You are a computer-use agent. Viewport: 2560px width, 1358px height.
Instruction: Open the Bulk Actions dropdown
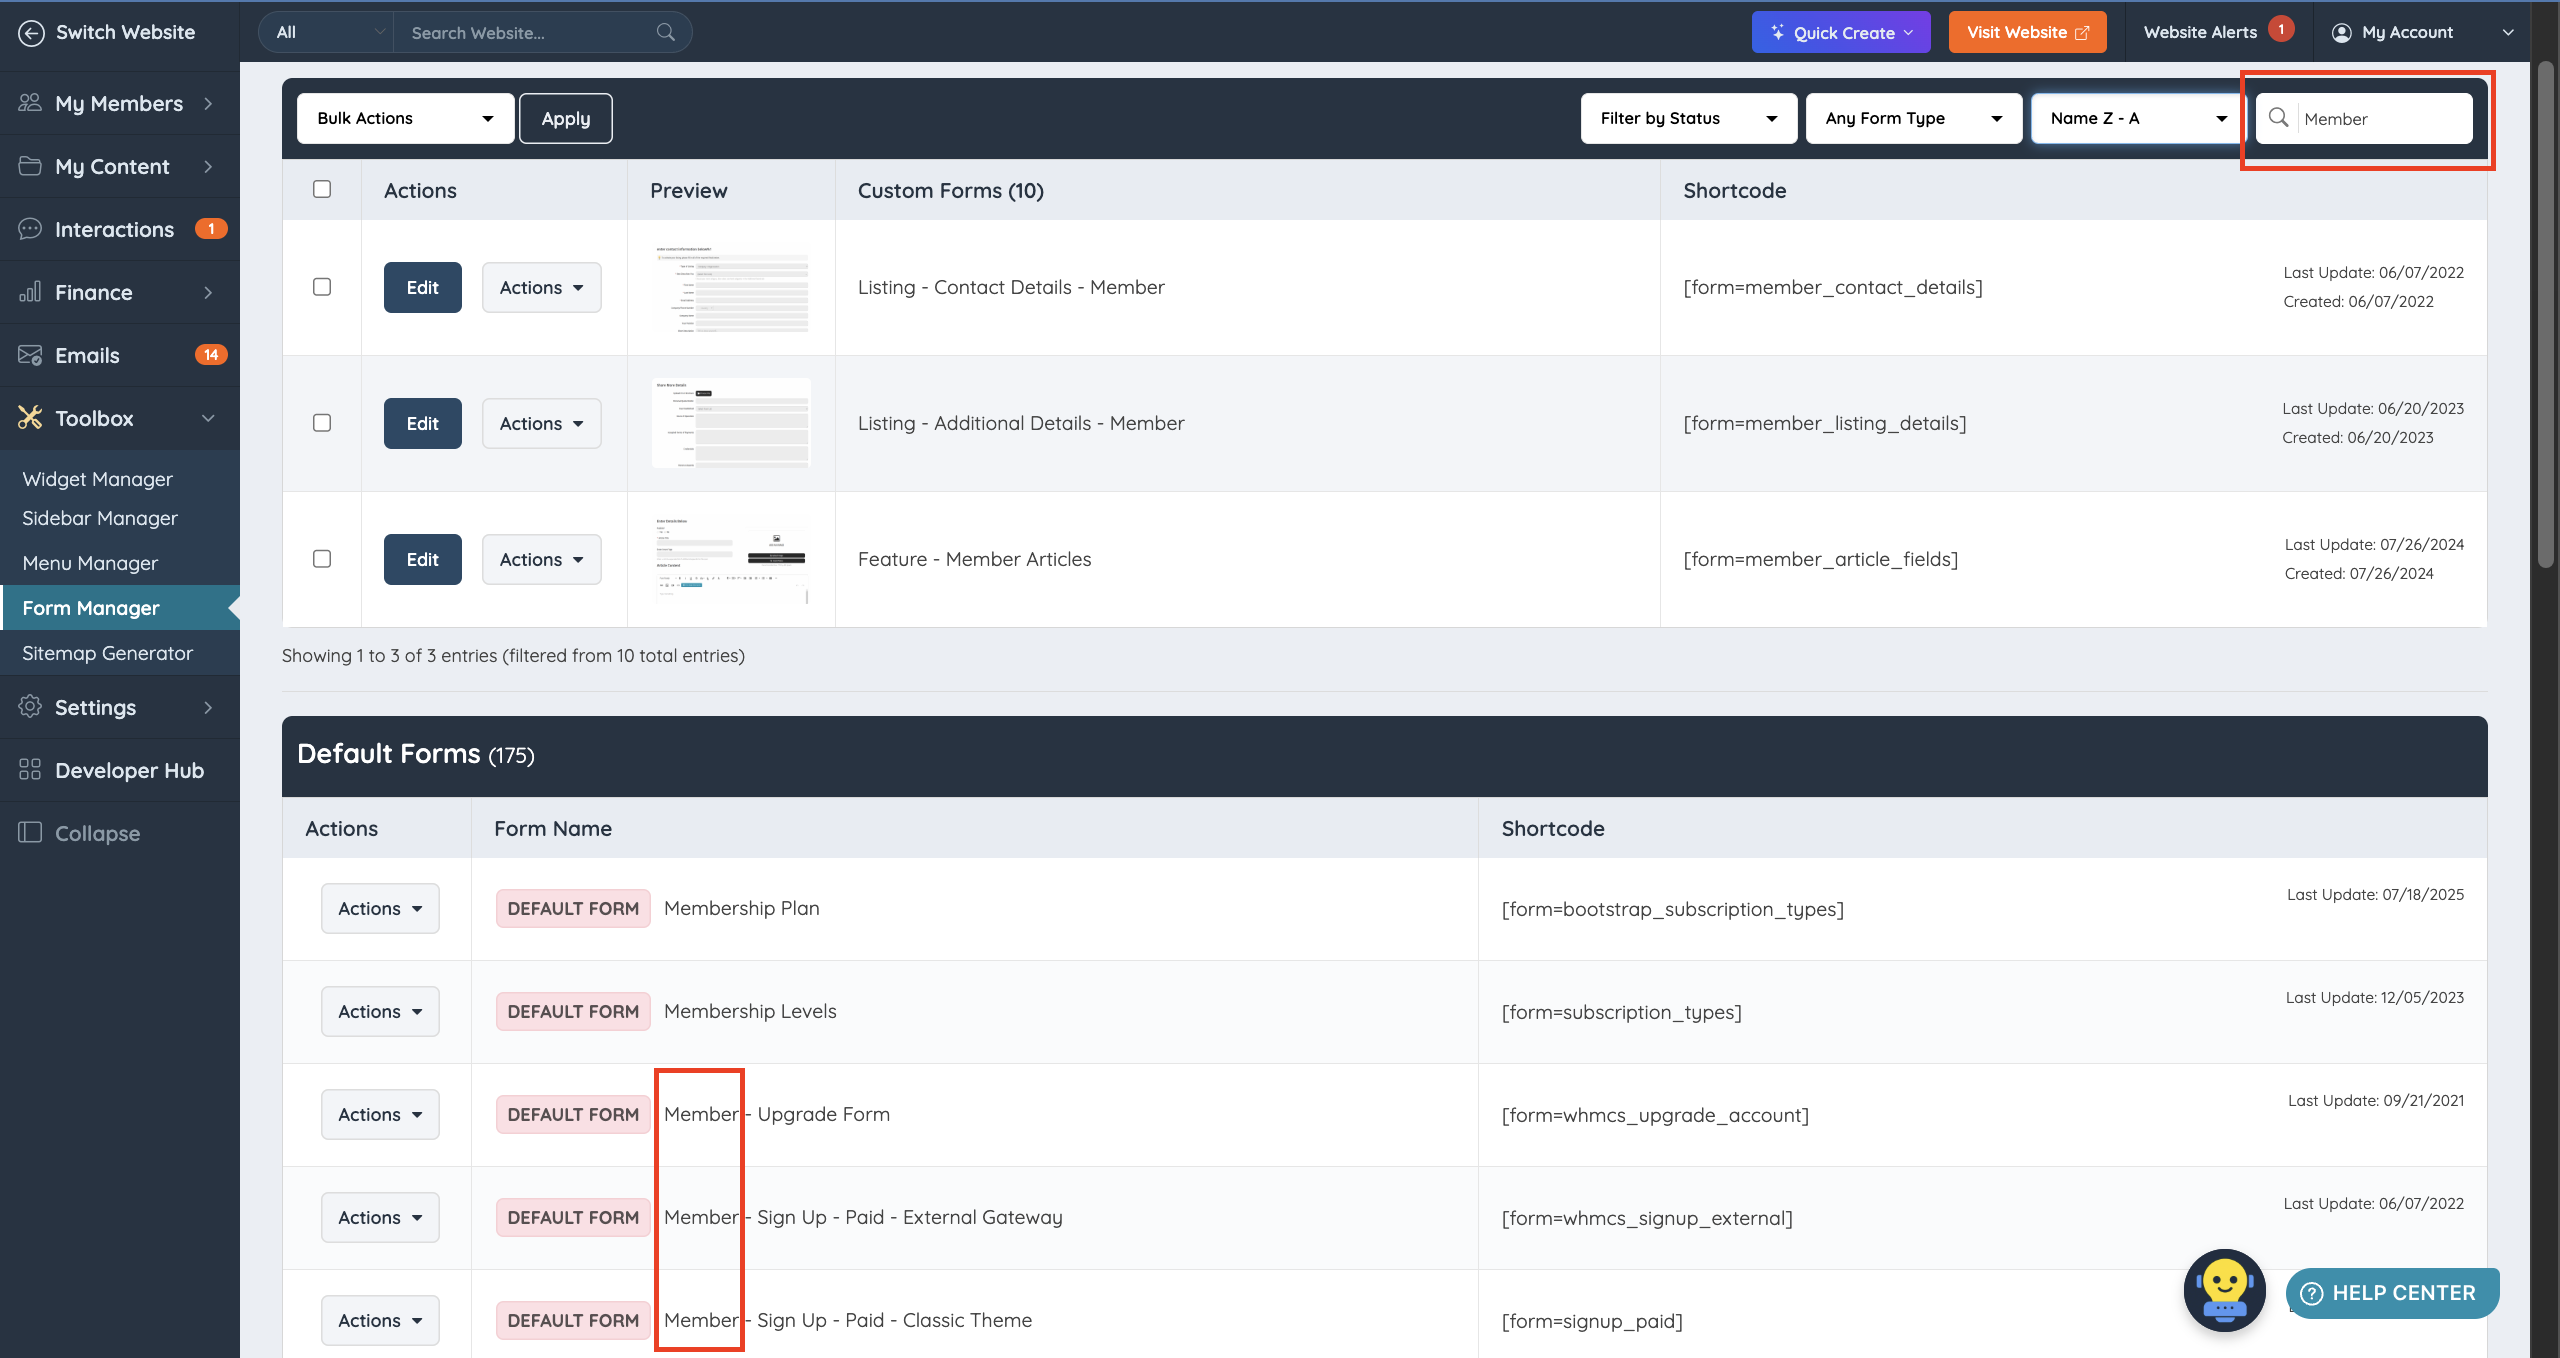[x=405, y=118]
